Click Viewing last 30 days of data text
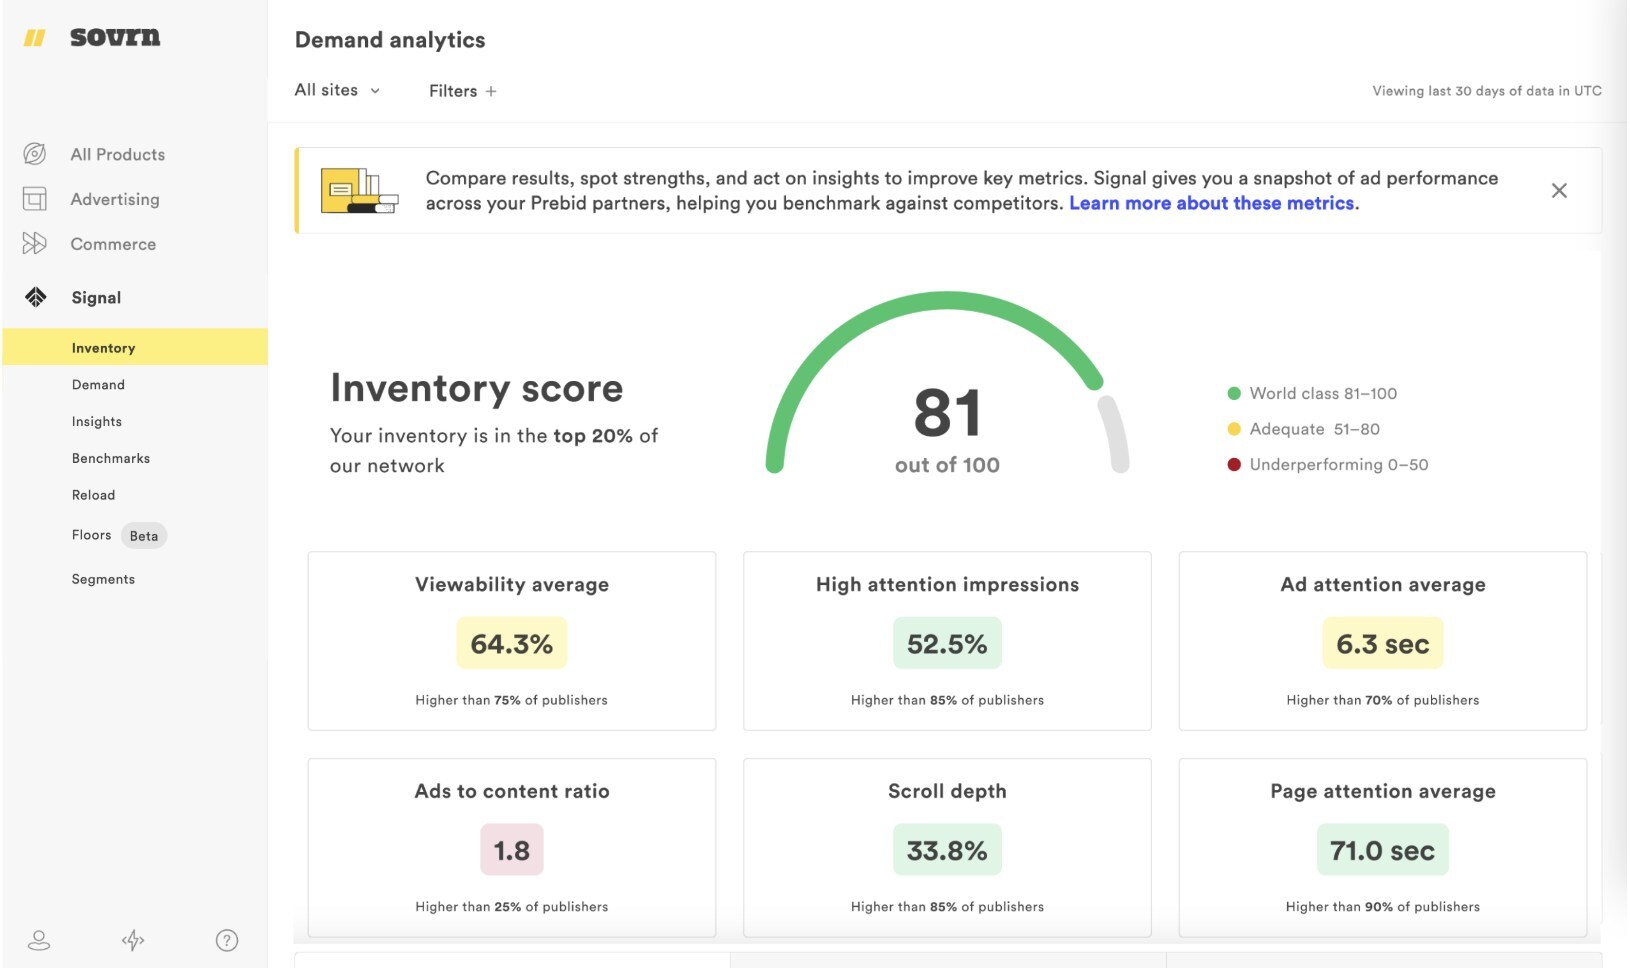The image size is (1630, 968). click(x=1487, y=91)
